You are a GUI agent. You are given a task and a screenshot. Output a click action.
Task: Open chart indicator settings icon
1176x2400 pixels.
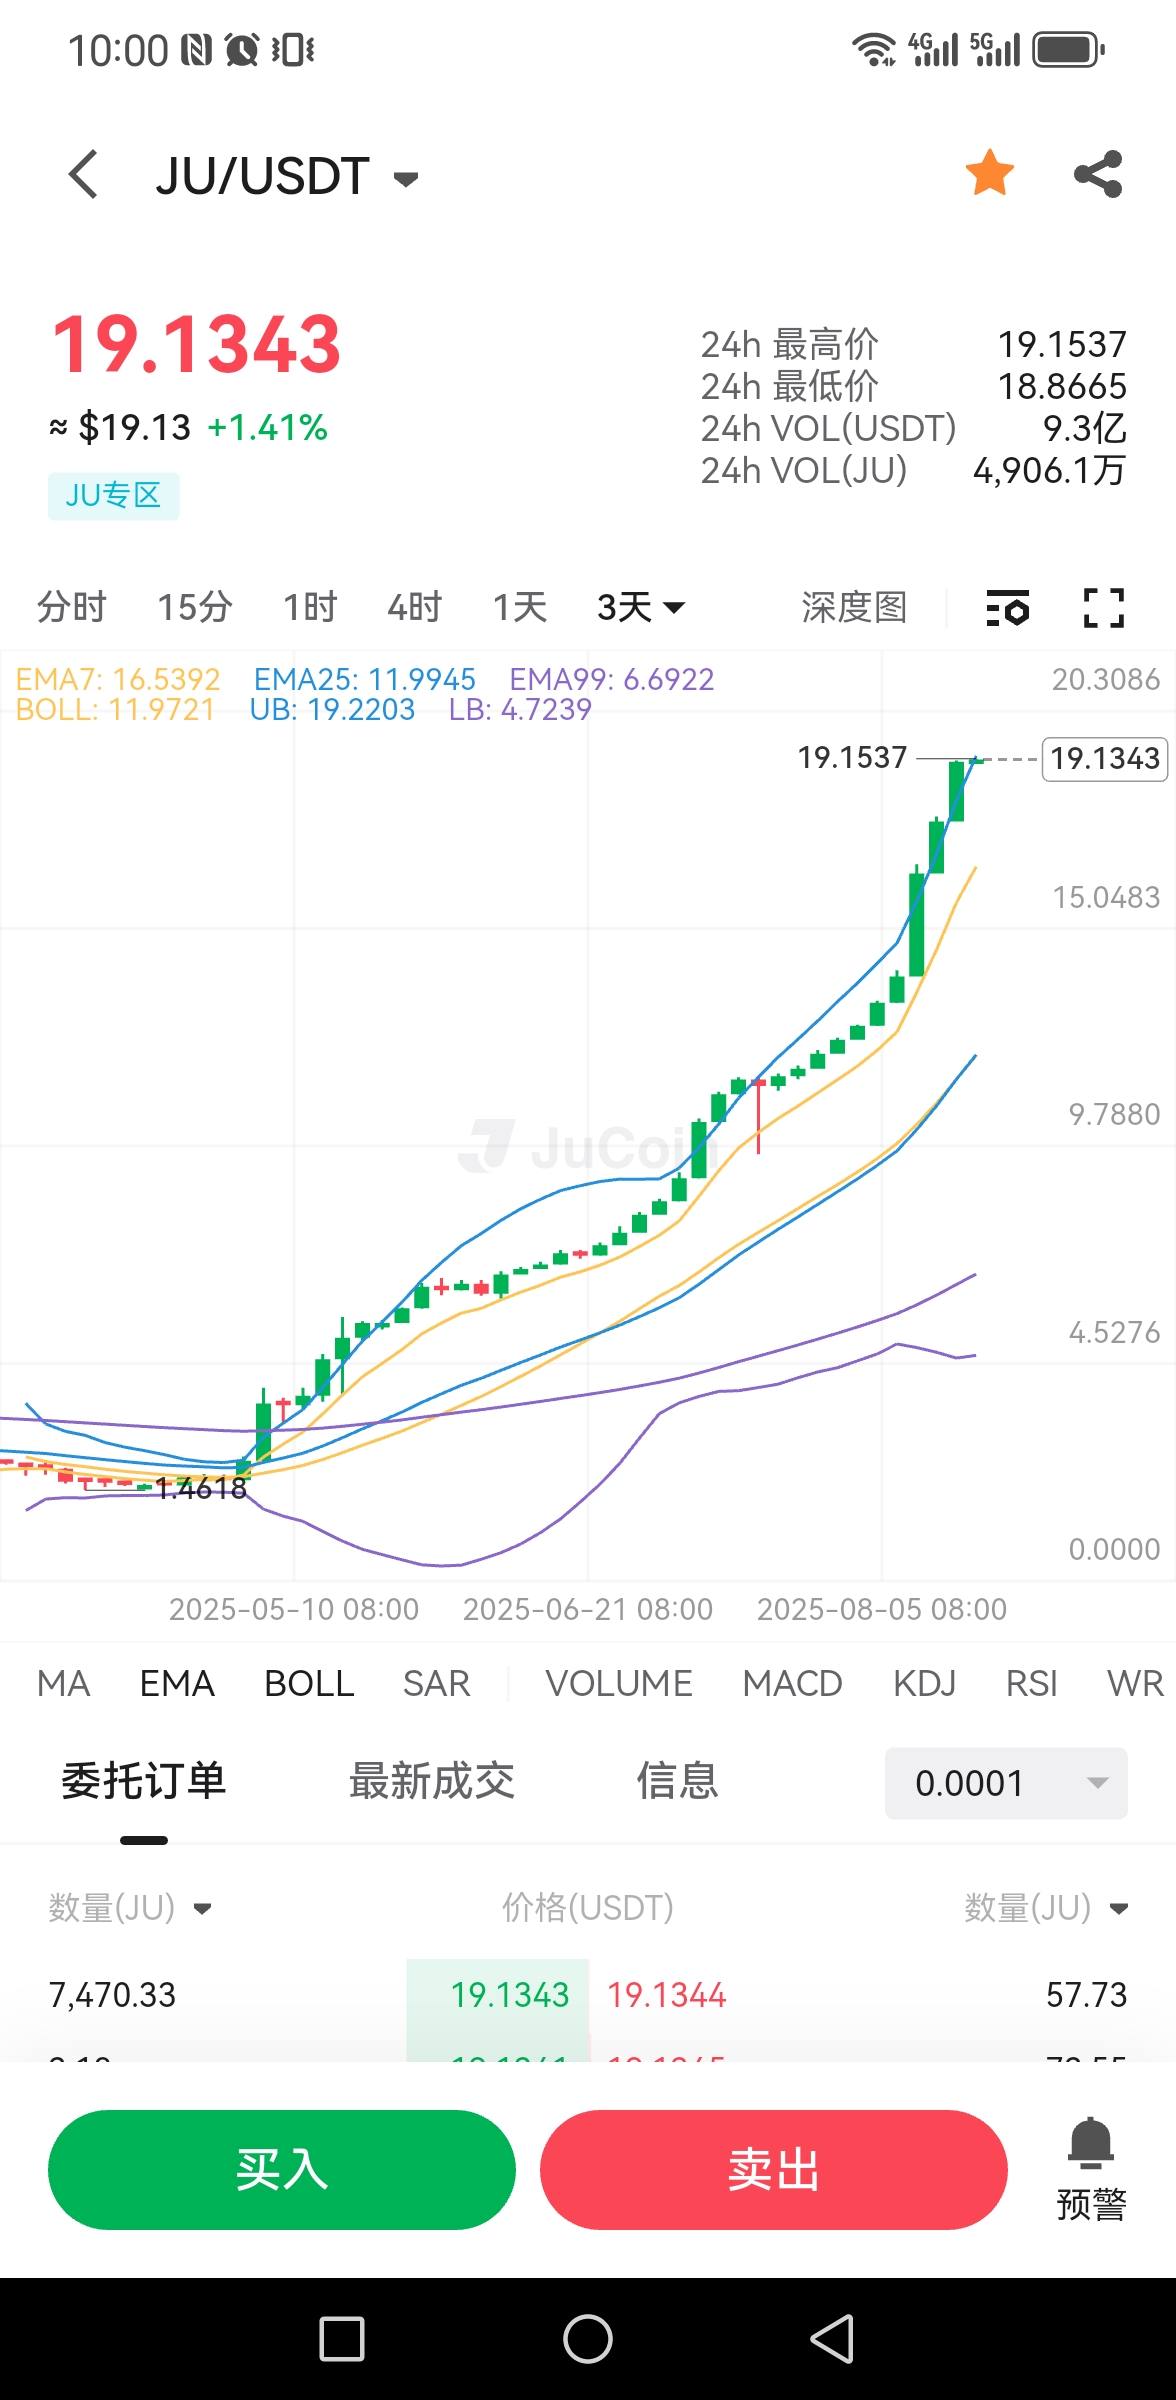pos(1007,607)
